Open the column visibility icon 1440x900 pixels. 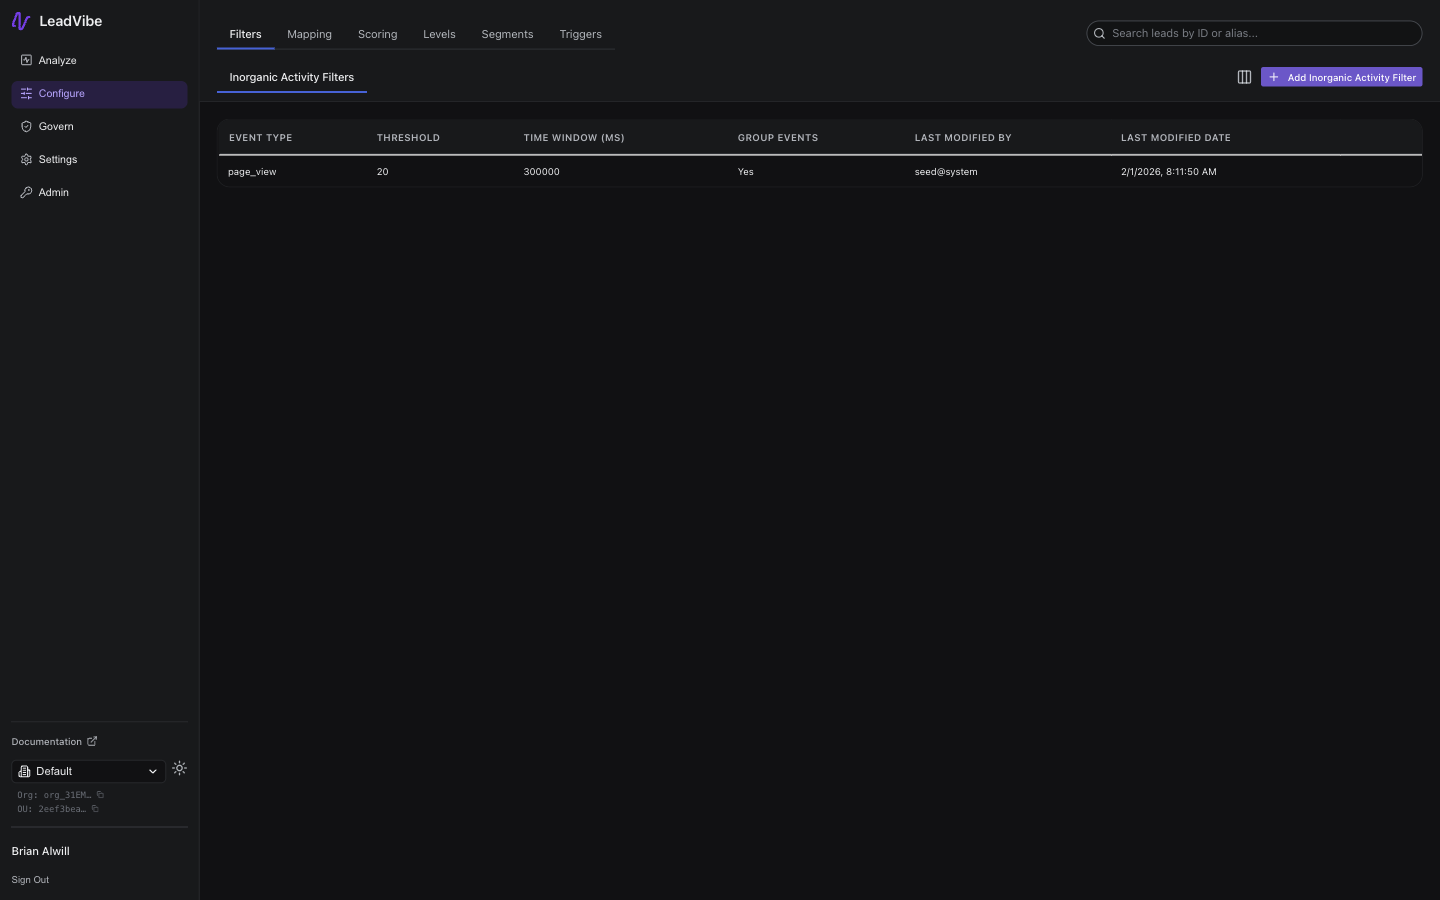click(1244, 77)
